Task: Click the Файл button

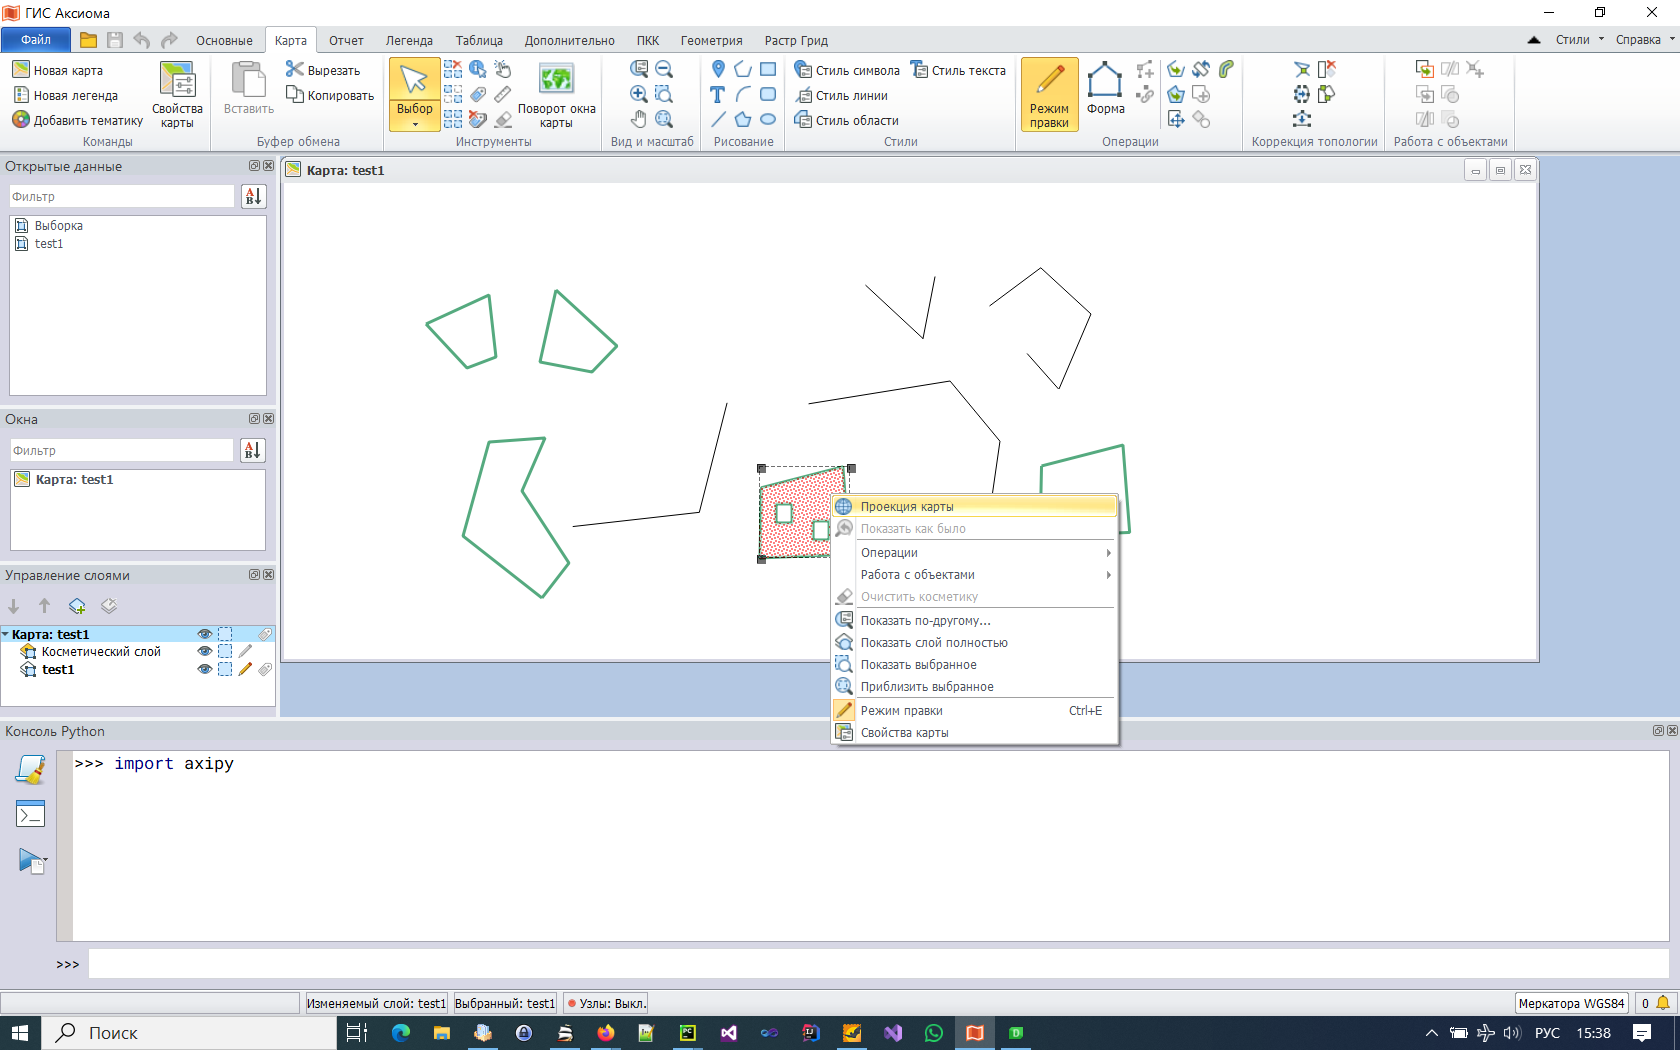Action: coord(36,40)
